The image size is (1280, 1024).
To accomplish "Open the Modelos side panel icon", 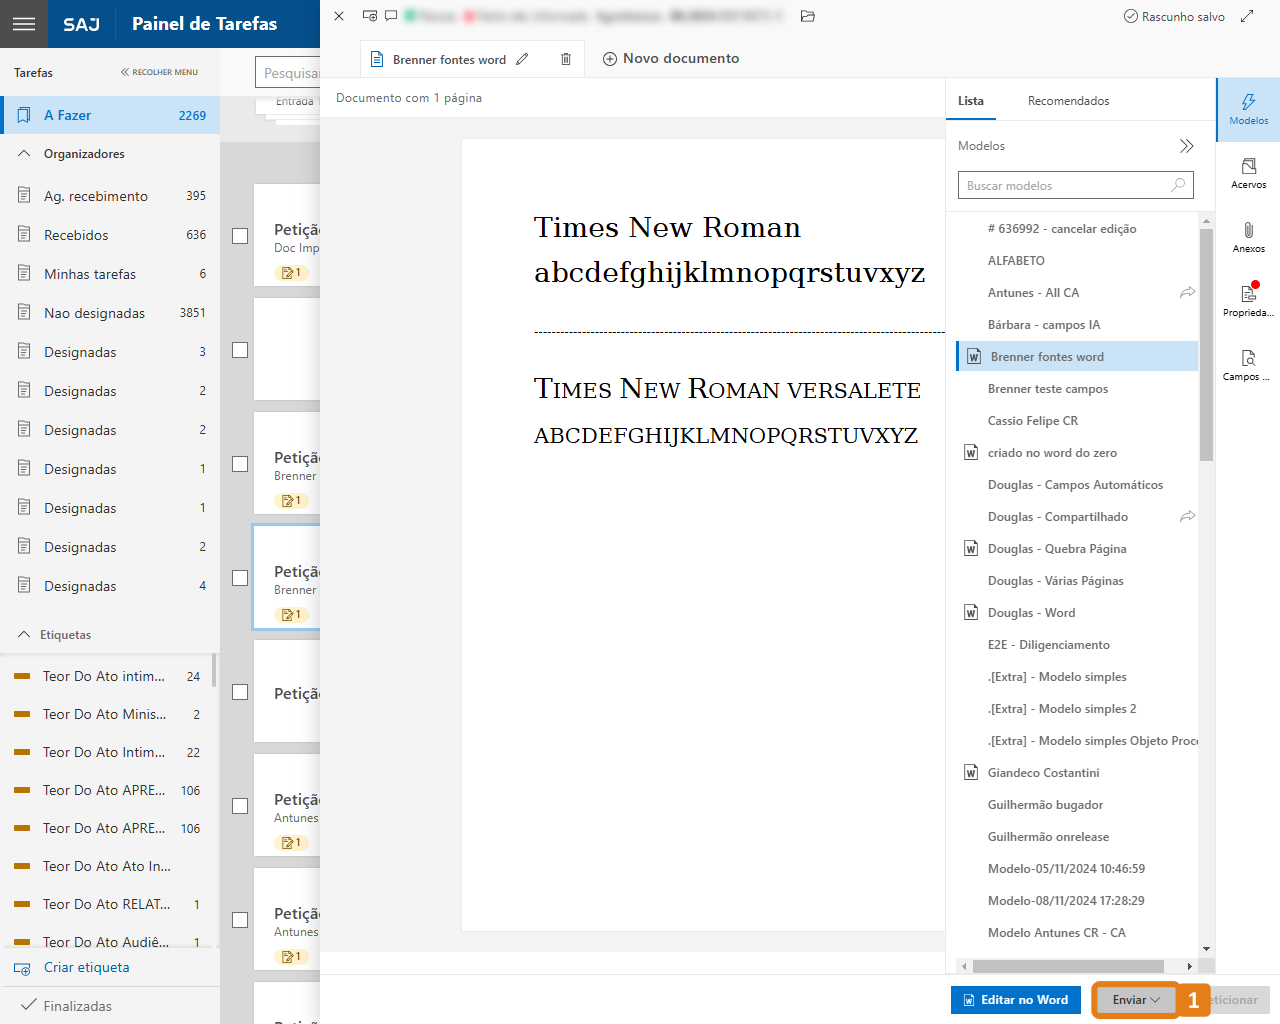I will click(x=1248, y=108).
